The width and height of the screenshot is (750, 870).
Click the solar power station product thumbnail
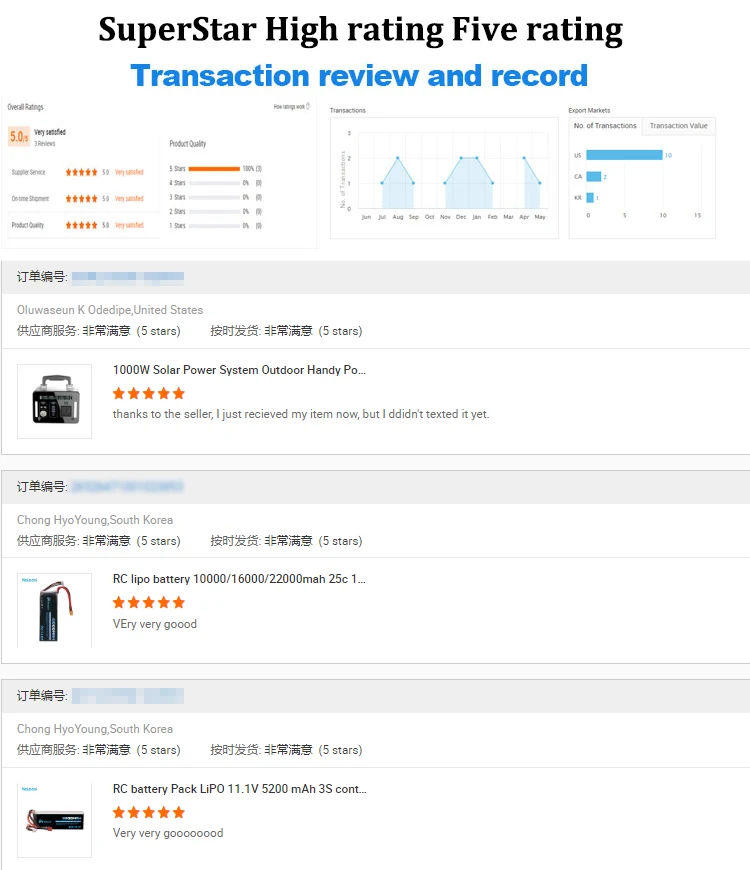[x=55, y=401]
